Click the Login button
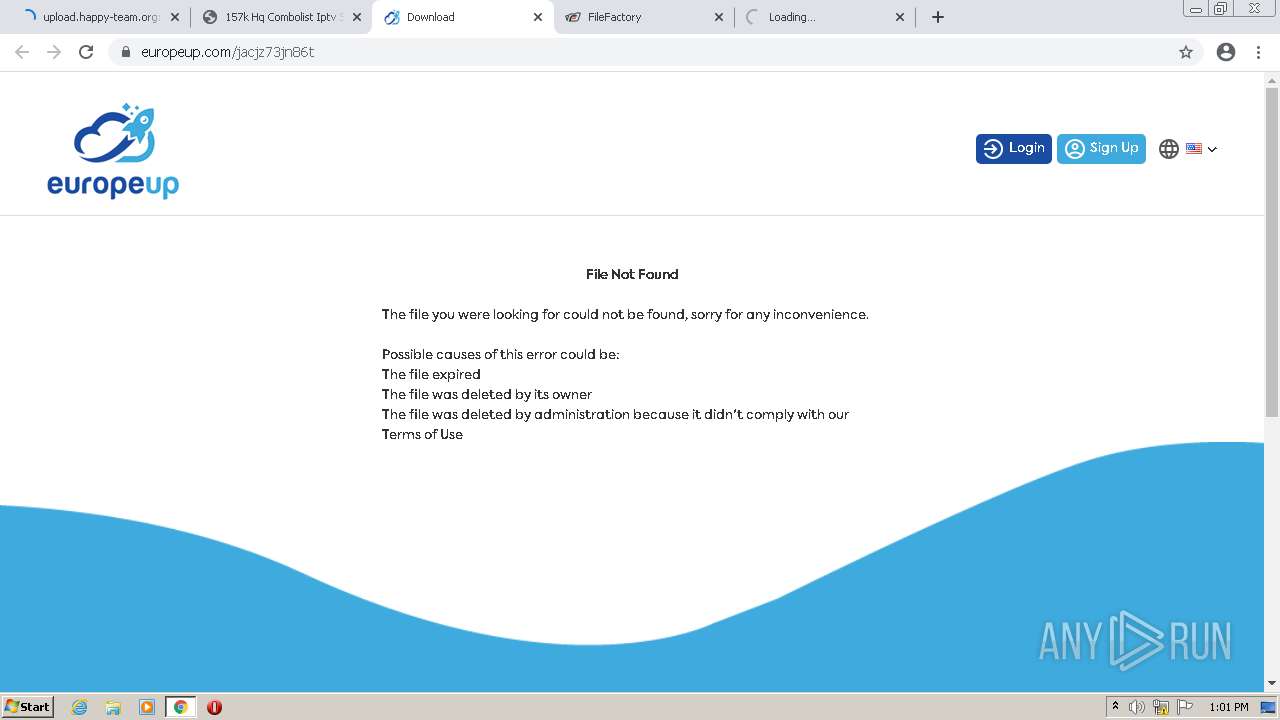This screenshot has height=720, width=1280. click(x=1013, y=148)
